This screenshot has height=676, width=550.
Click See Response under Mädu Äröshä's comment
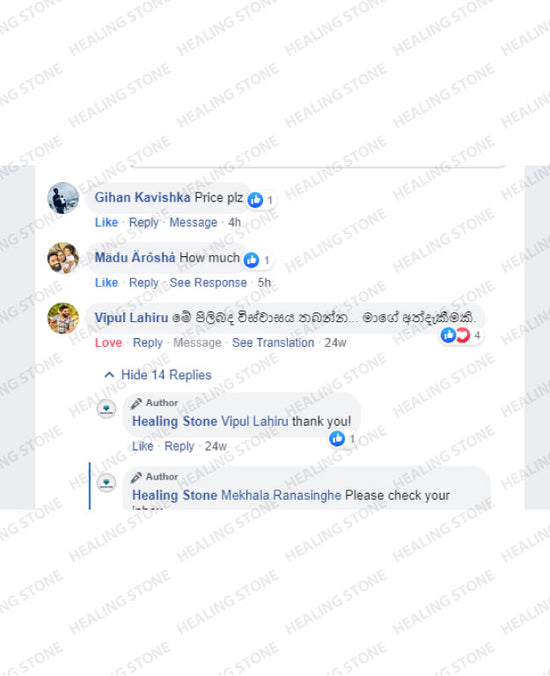(208, 282)
